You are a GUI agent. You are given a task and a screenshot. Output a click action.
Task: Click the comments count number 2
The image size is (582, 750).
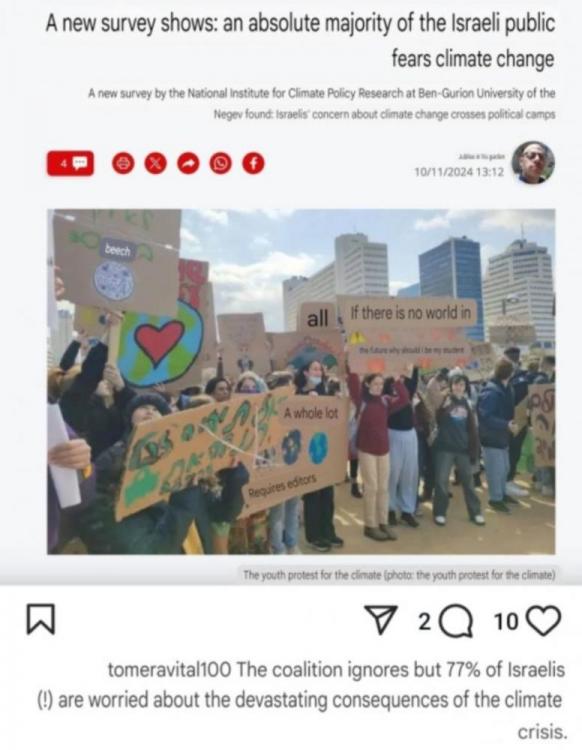[425, 621]
